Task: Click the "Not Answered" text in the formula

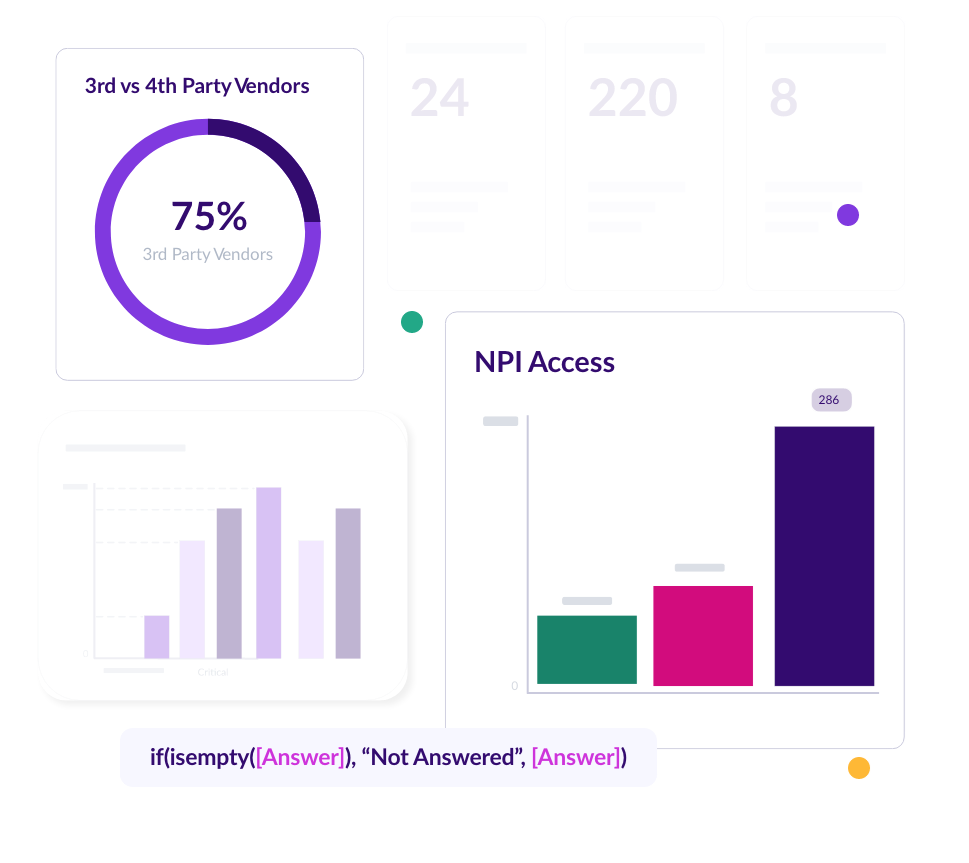Action: [441, 757]
